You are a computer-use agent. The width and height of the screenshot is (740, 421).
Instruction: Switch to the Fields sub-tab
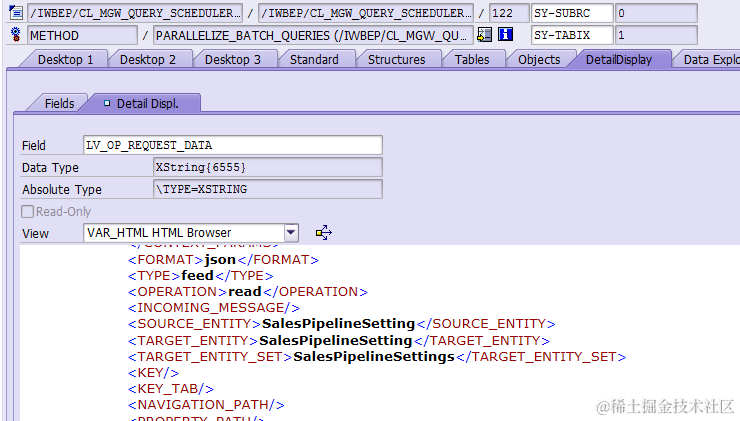coord(59,103)
